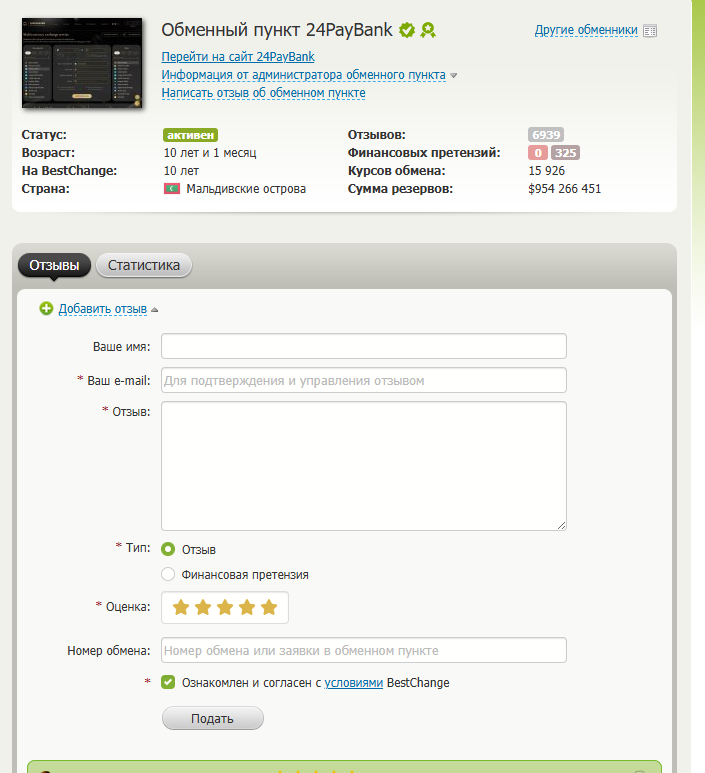This screenshot has height=773, width=705.
Task: Select the second rating star
Action: pyautogui.click(x=203, y=607)
